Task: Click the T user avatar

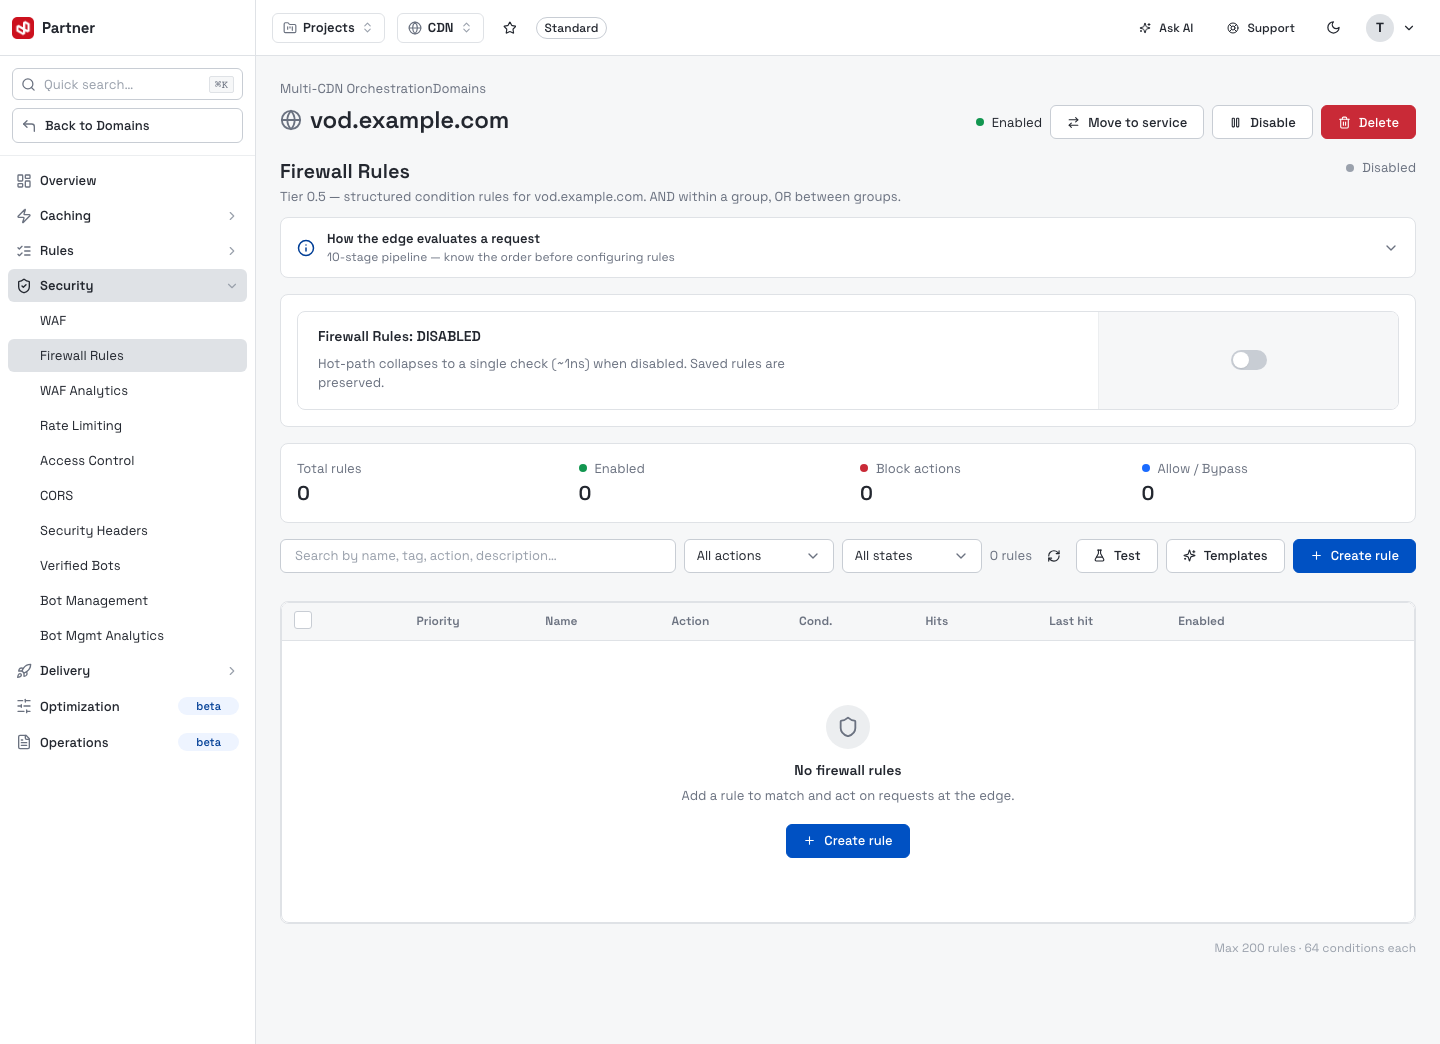Action: click(1379, 28)
